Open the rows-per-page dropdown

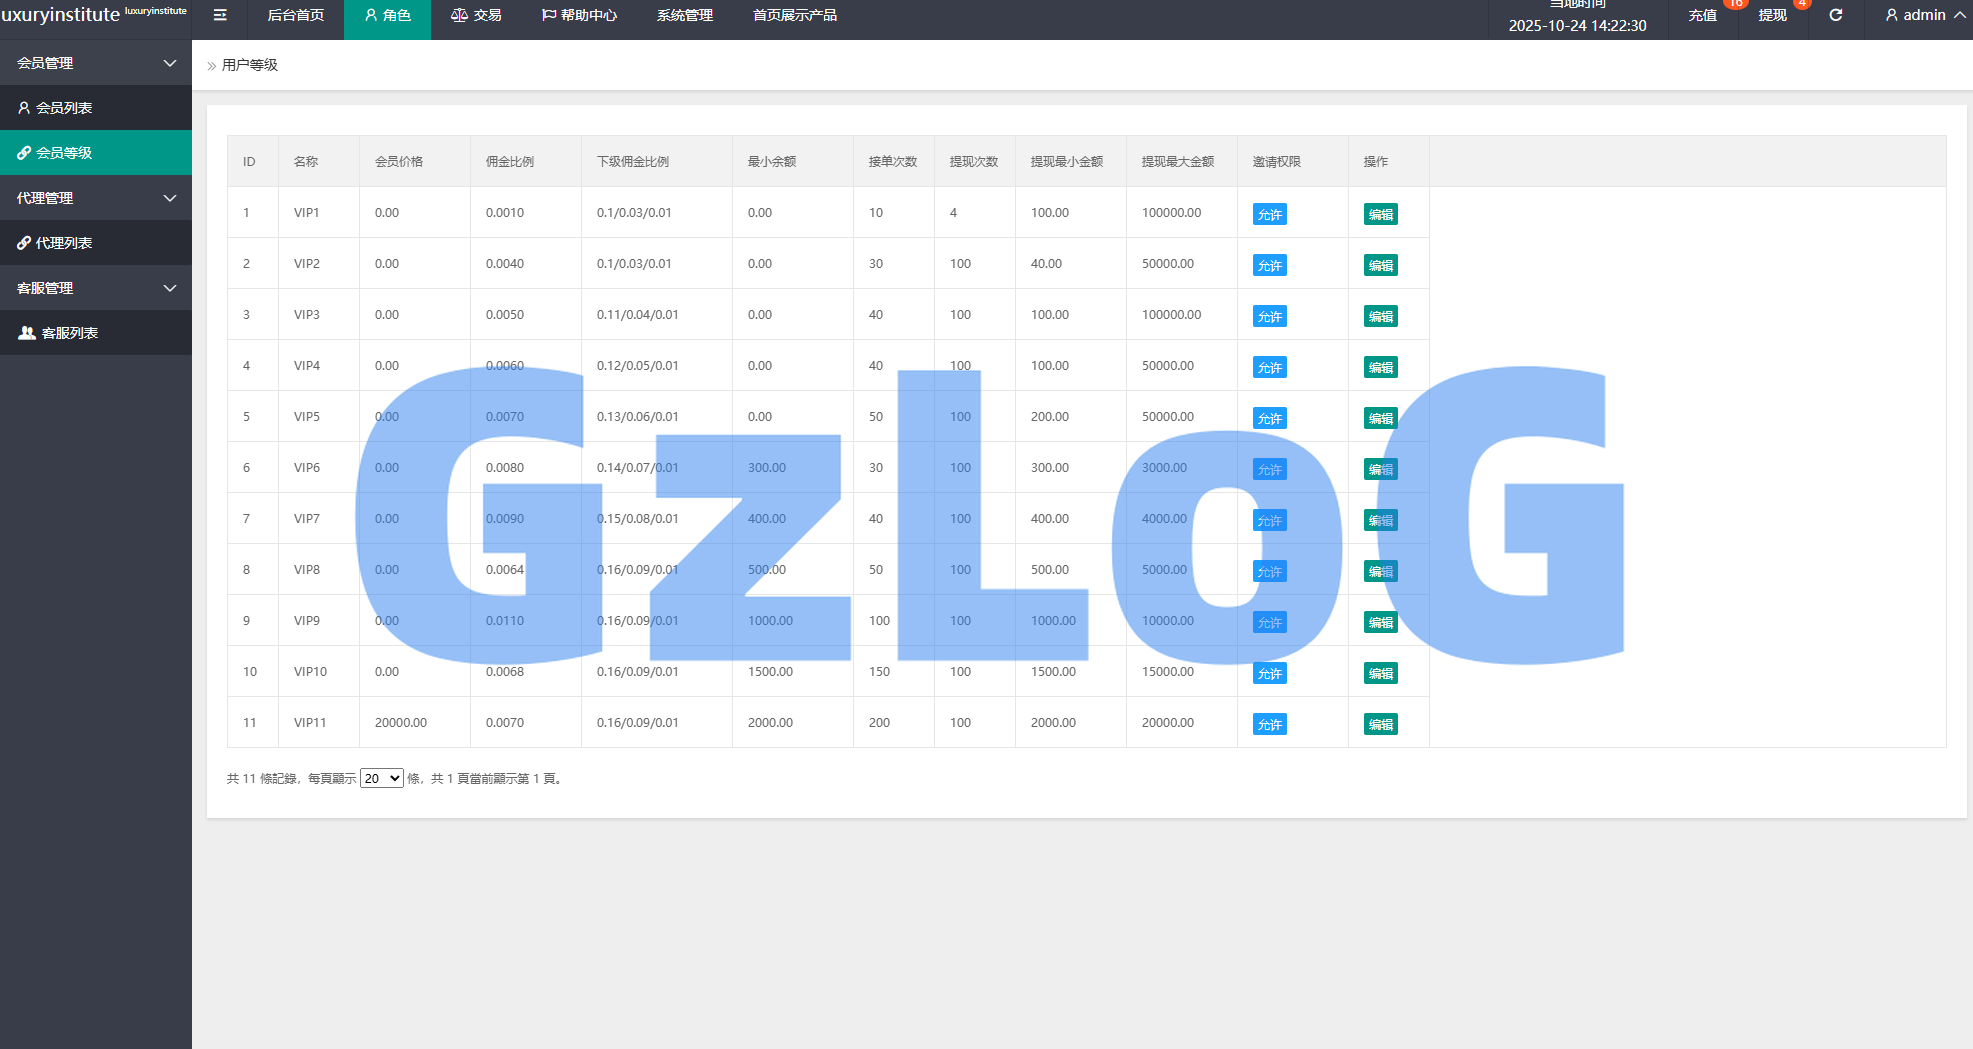pos(381,778)
